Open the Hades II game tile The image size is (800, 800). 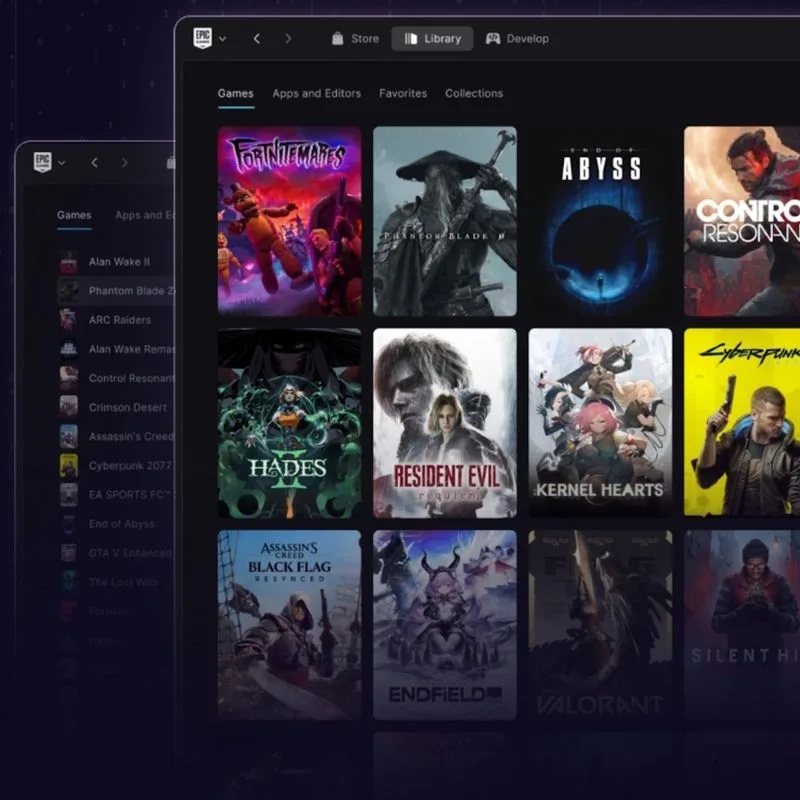pos(289,423)
